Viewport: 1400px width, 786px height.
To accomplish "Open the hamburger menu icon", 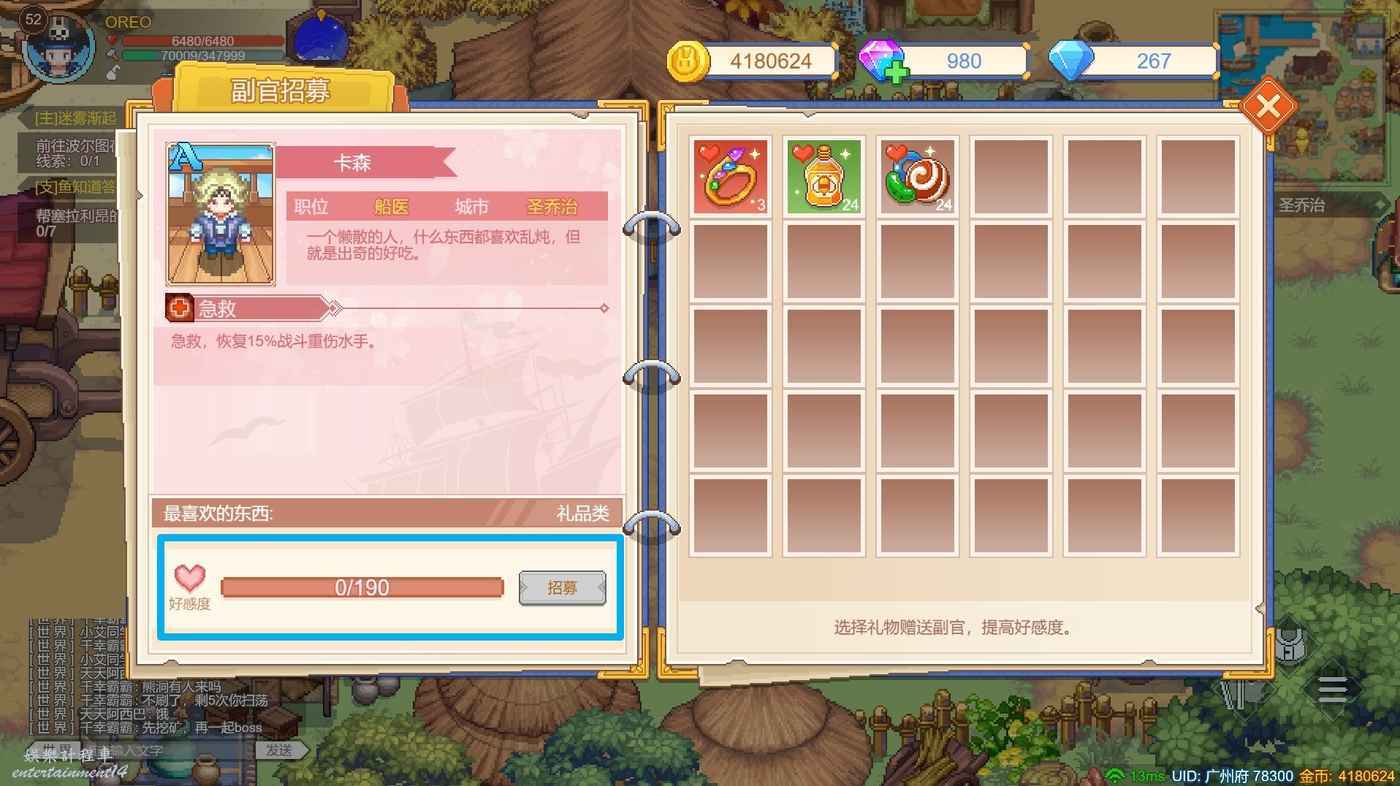I will [1332, 689].
